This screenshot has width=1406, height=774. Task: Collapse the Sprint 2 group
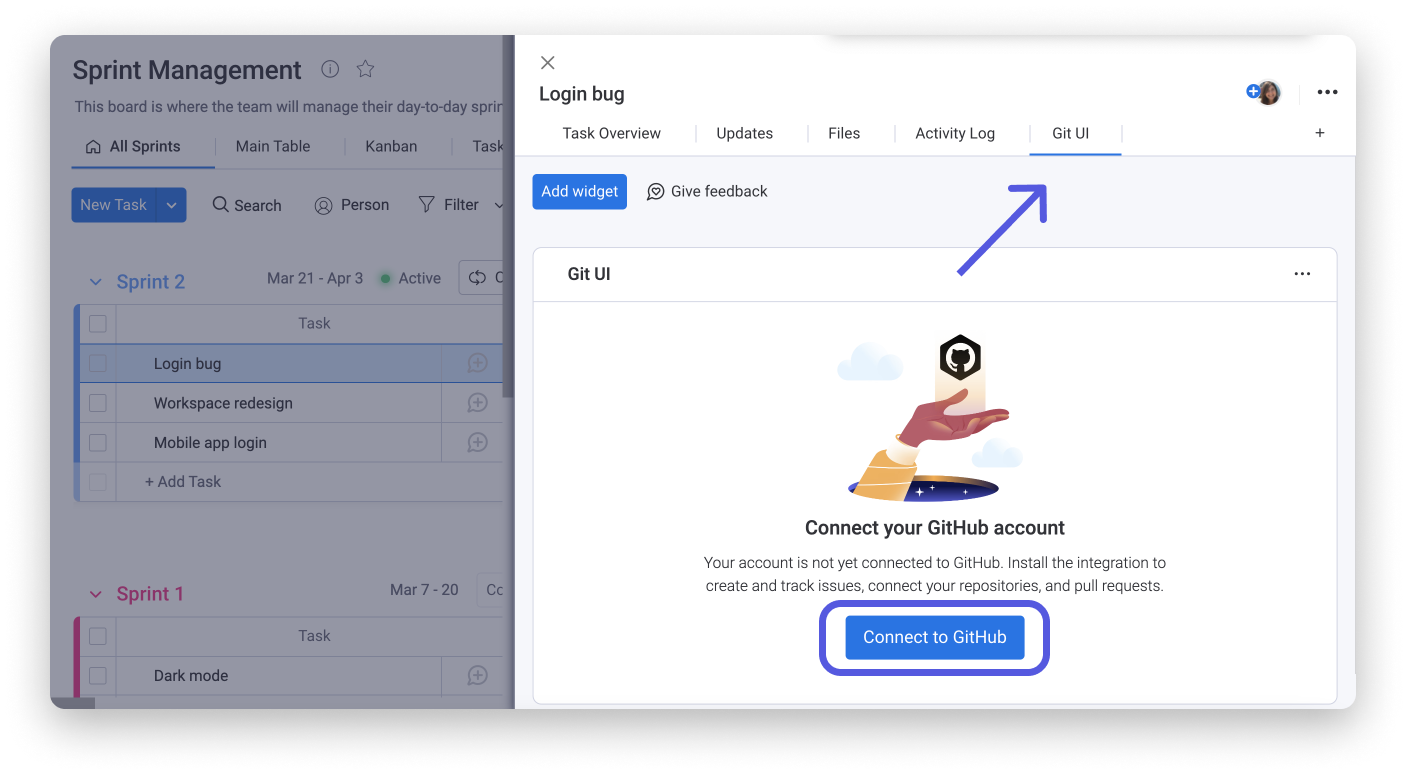click(95, 281)
